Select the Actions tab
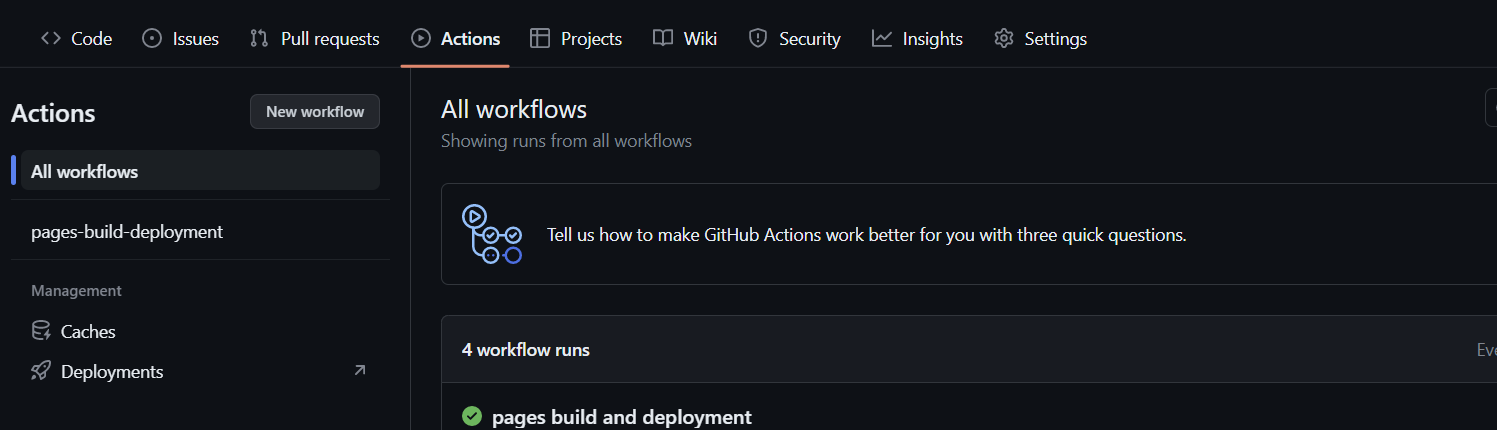This screenshot has height=430, width=1497. click(x=455, y=39)
